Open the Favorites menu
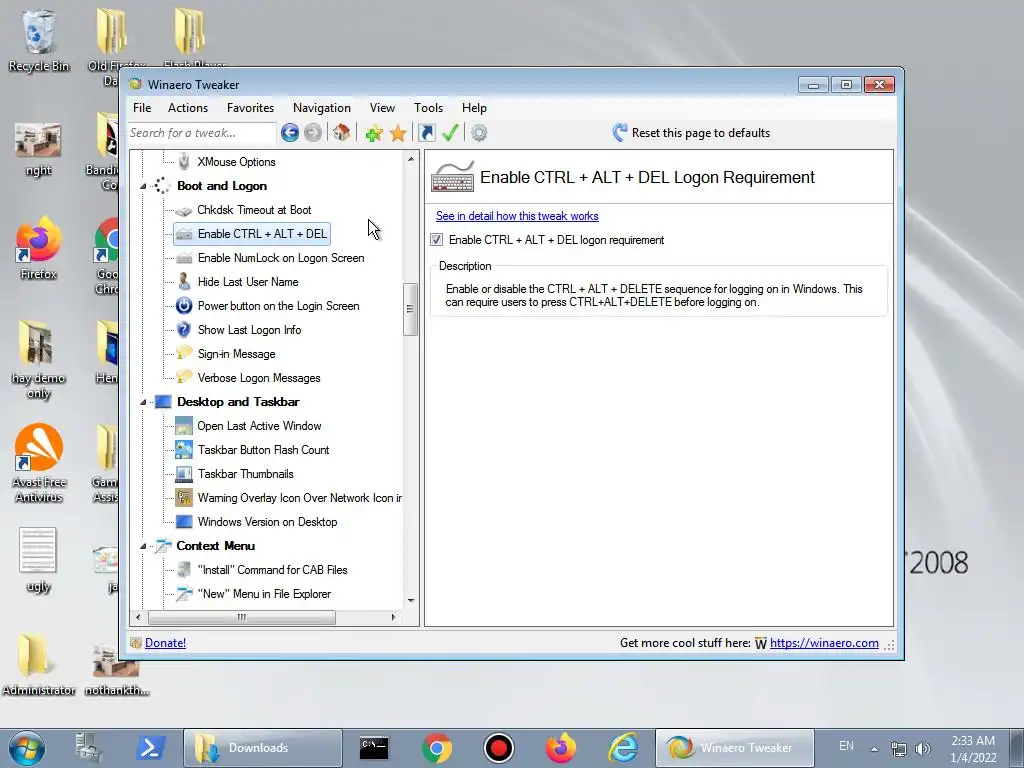The height and width of the screenshot is (768, 1024). click(x=250, y=108)
